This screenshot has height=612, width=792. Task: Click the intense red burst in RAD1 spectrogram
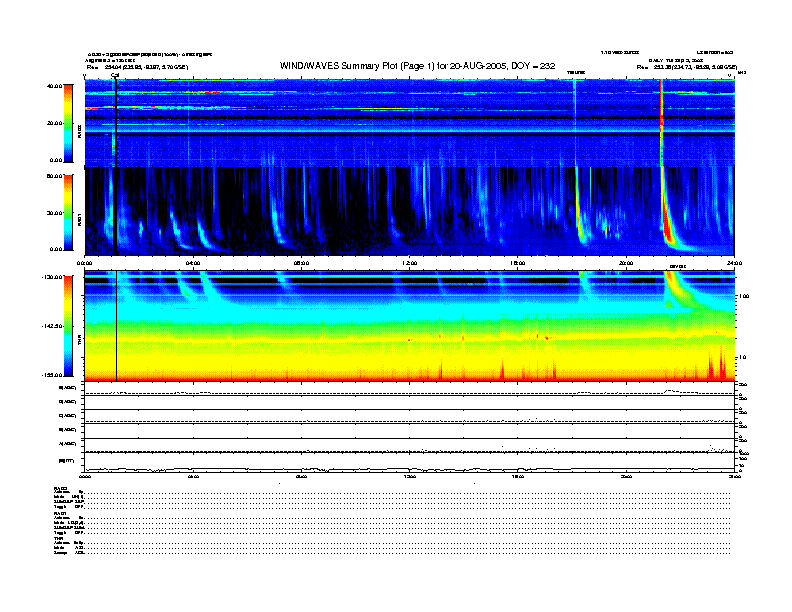click(x=668, y=227)
